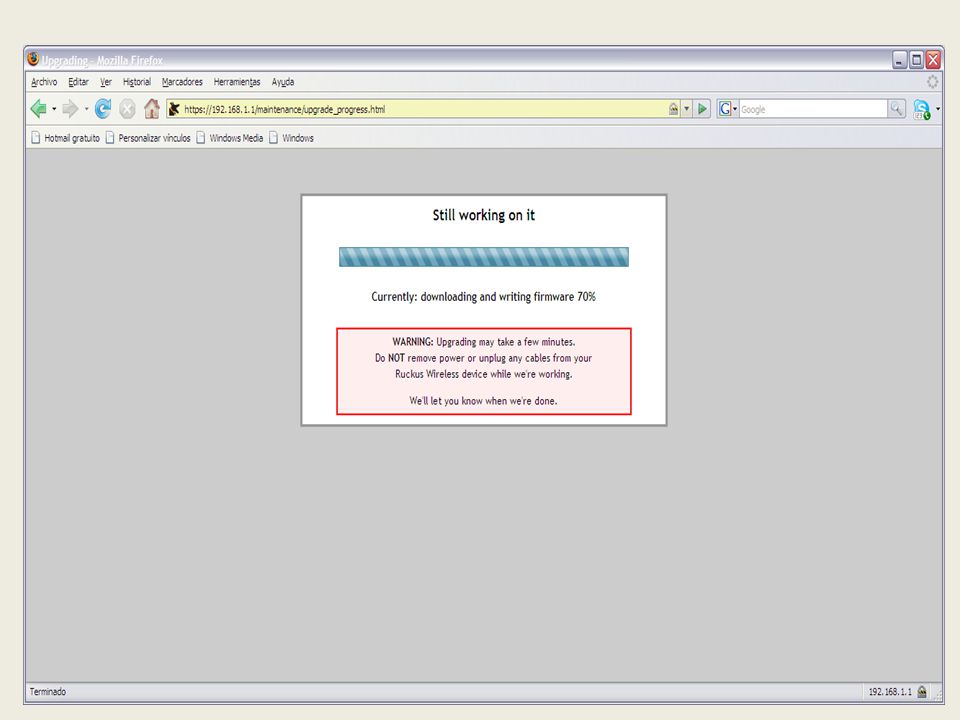Click the Firefox logo in title bar
960x720 pixels.
point(33,59)
